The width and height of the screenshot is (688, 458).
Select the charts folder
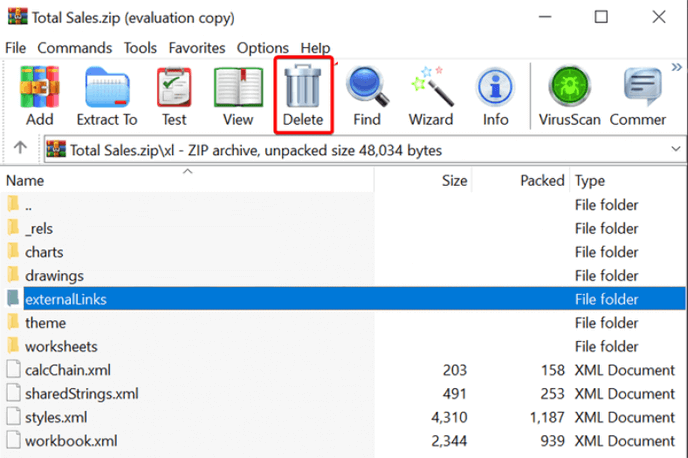coord(344,252)
